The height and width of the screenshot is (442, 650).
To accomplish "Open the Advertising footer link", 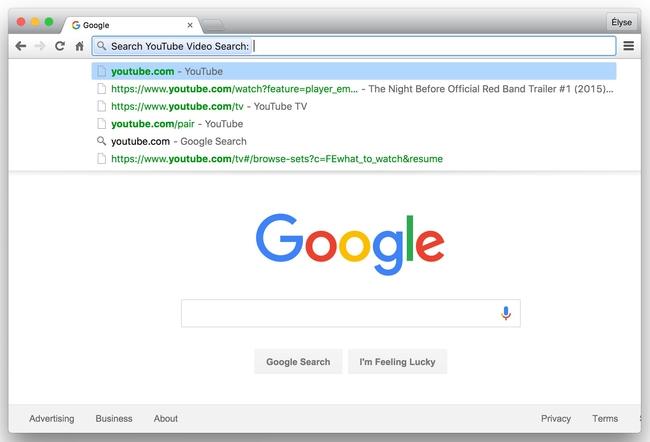I will point(51,418).
